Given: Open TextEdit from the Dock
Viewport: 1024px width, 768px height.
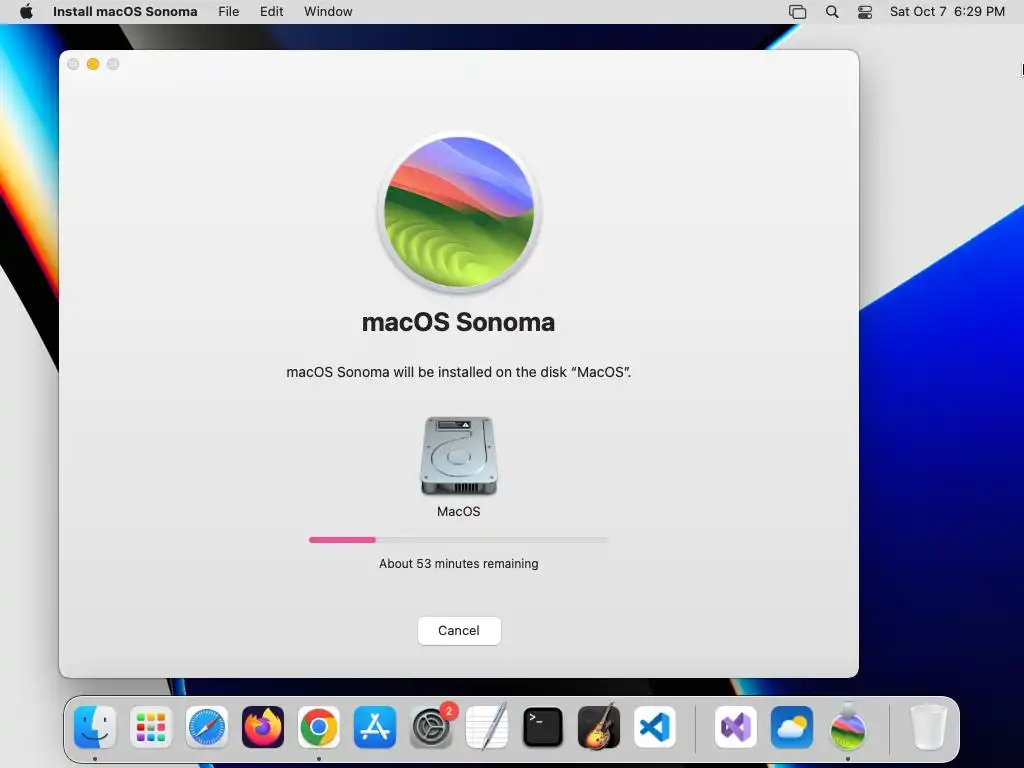Looking at the screenshot, I should 487,727.
